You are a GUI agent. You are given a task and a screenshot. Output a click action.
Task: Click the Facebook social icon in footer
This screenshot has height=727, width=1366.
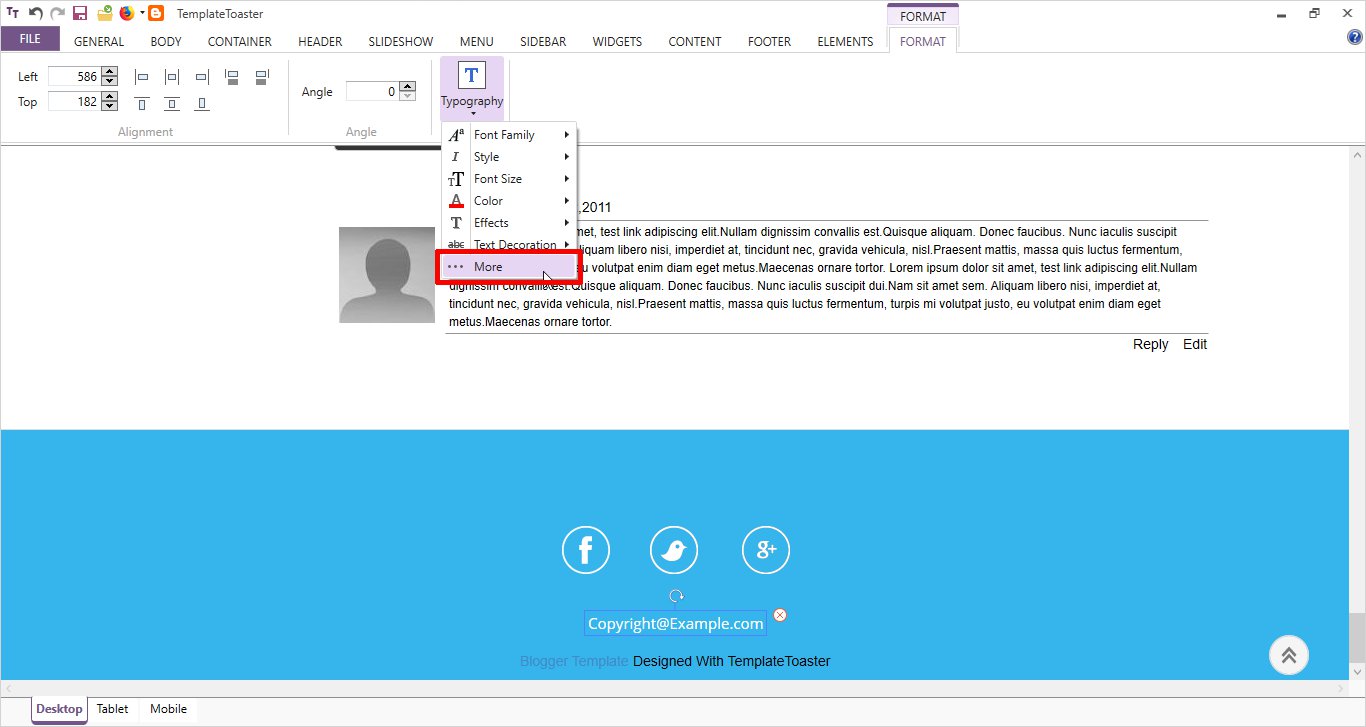coord(586,550)
